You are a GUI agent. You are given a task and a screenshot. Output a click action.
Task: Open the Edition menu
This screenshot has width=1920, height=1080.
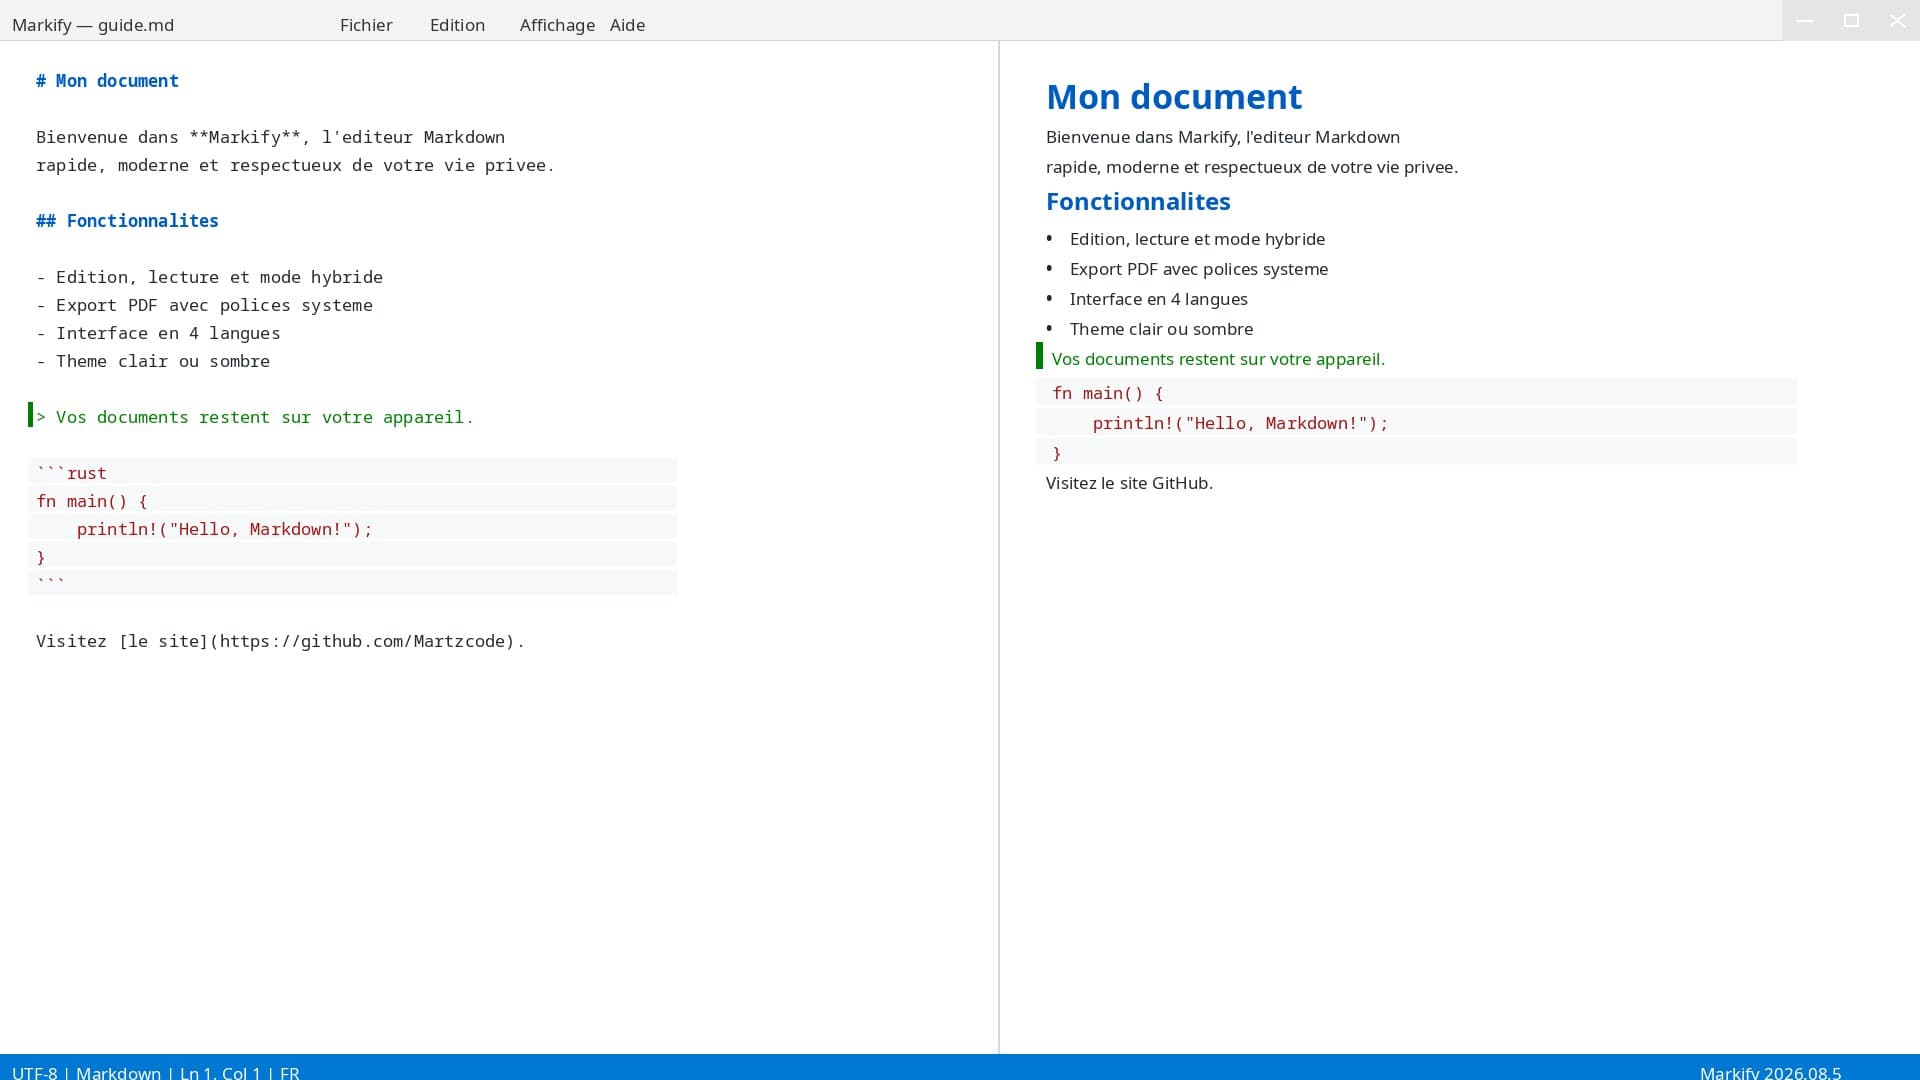(x=457, y=25)
